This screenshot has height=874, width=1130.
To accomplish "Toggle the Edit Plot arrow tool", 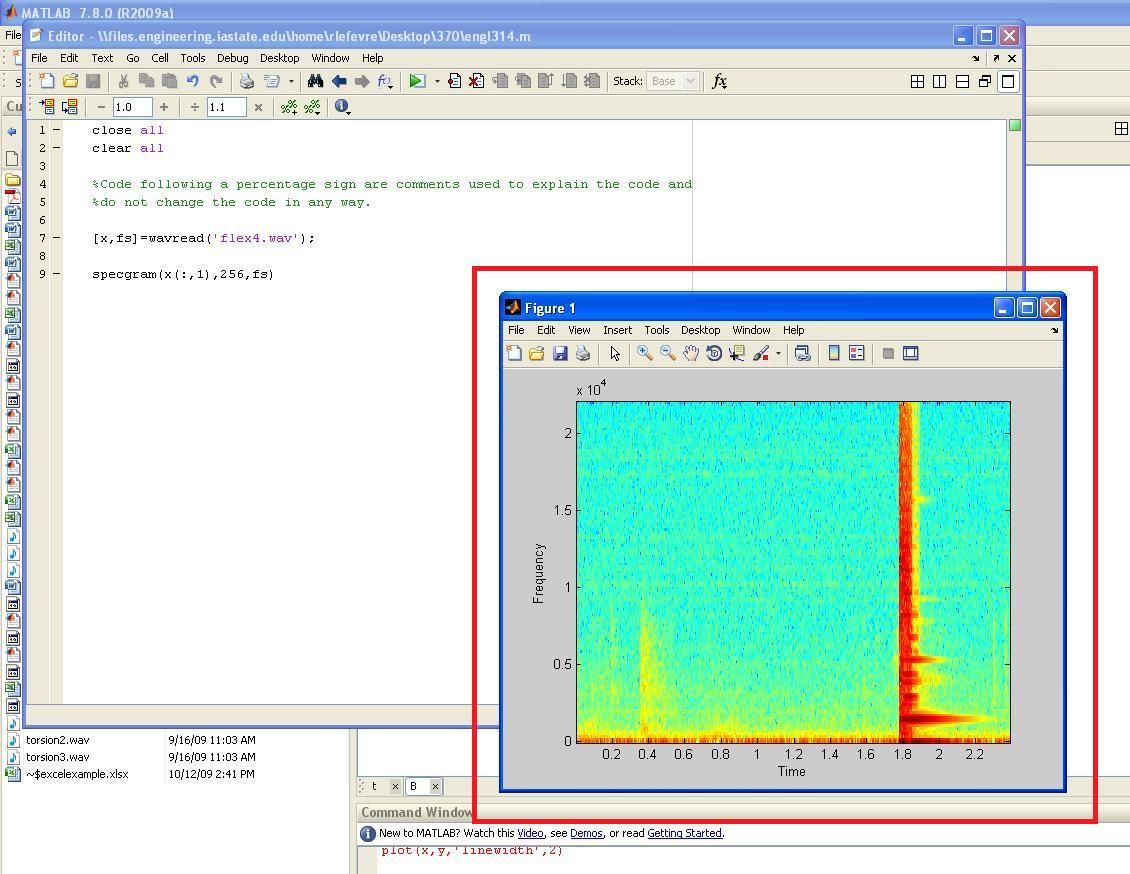I will (613, 352).
